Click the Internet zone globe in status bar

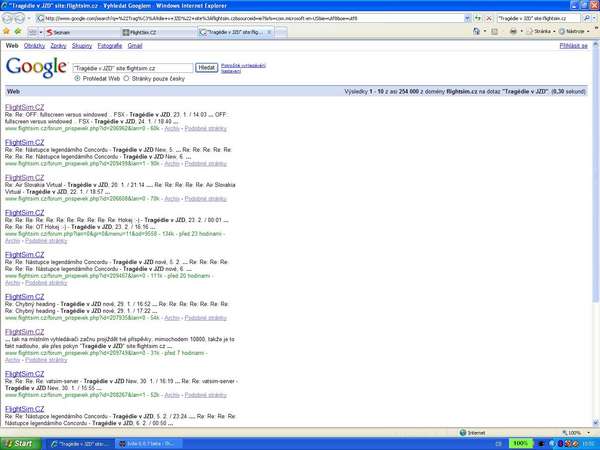pos(463,432)
